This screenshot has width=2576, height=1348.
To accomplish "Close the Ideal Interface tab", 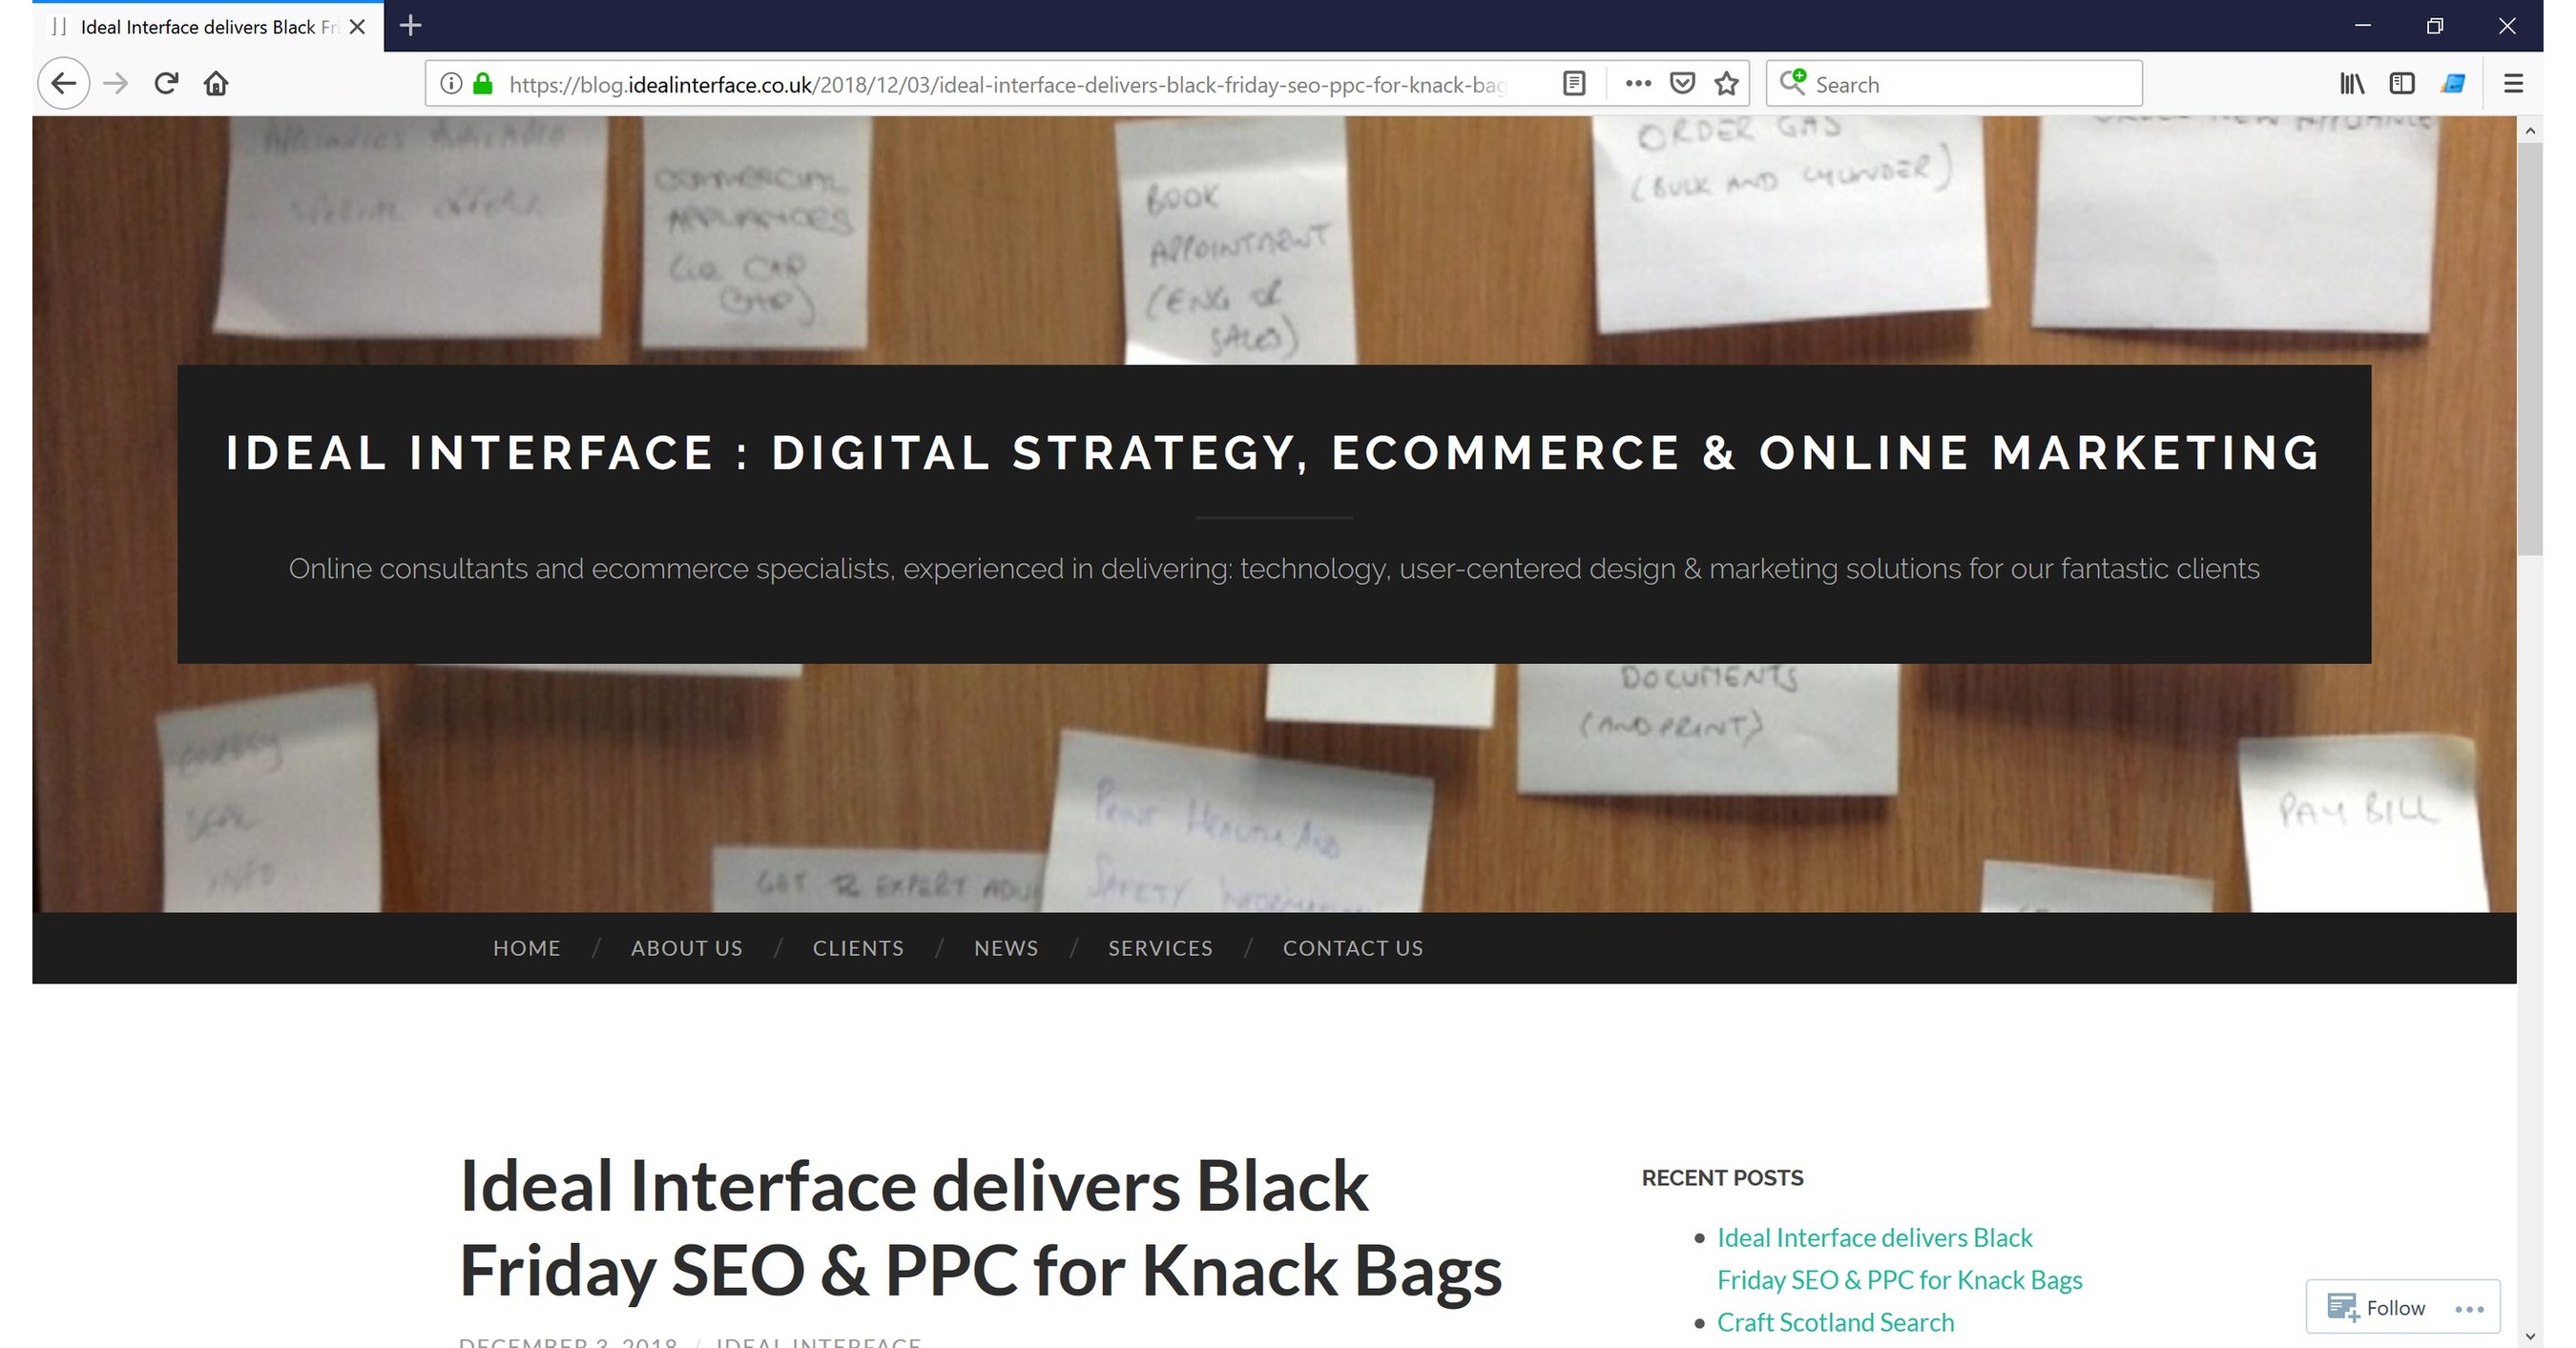I will pos(357,27).
